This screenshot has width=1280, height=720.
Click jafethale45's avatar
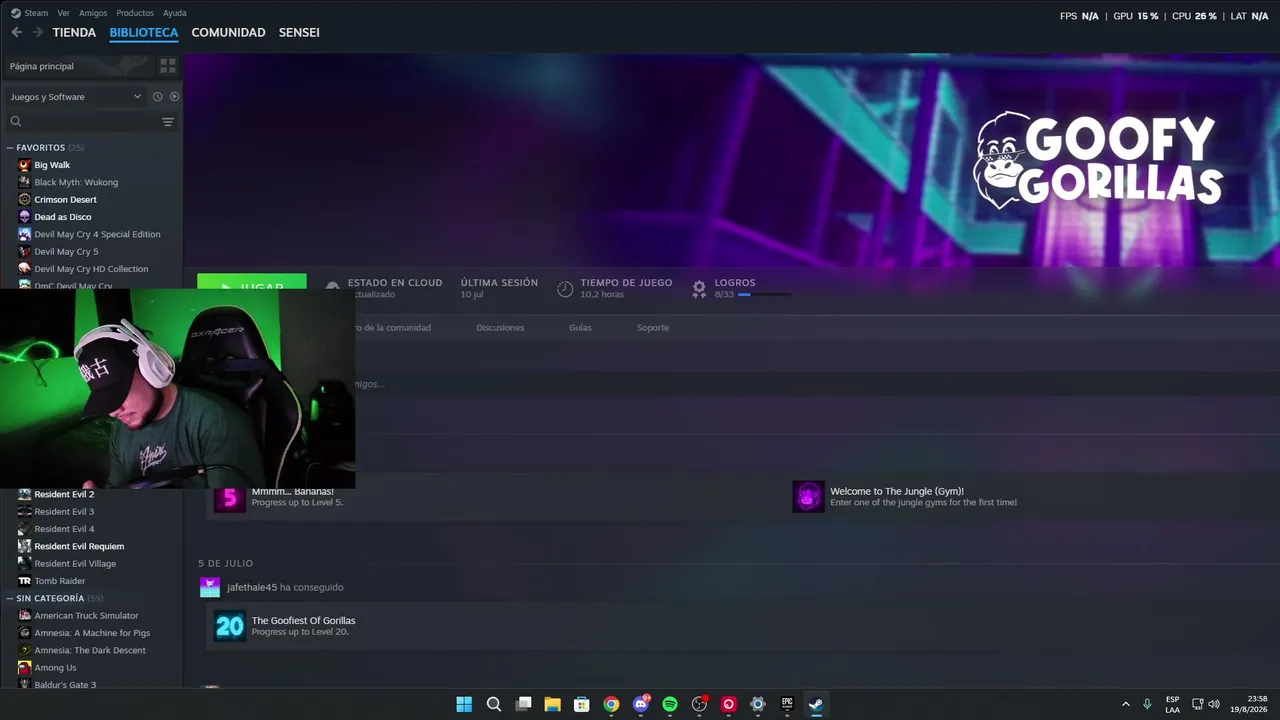point(210,587)
